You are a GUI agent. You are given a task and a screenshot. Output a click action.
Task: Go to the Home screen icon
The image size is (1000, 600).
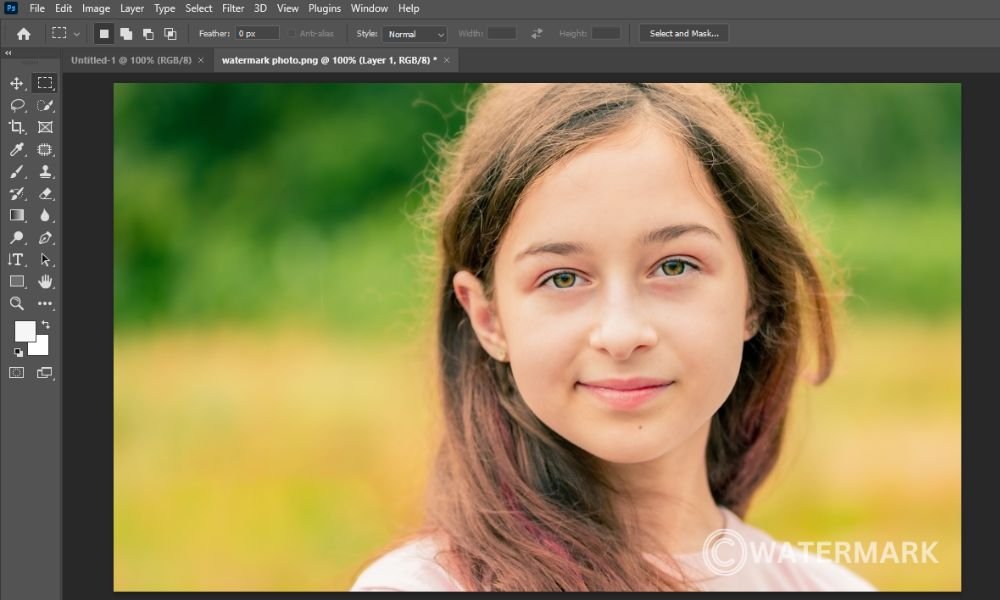point(24,34)
